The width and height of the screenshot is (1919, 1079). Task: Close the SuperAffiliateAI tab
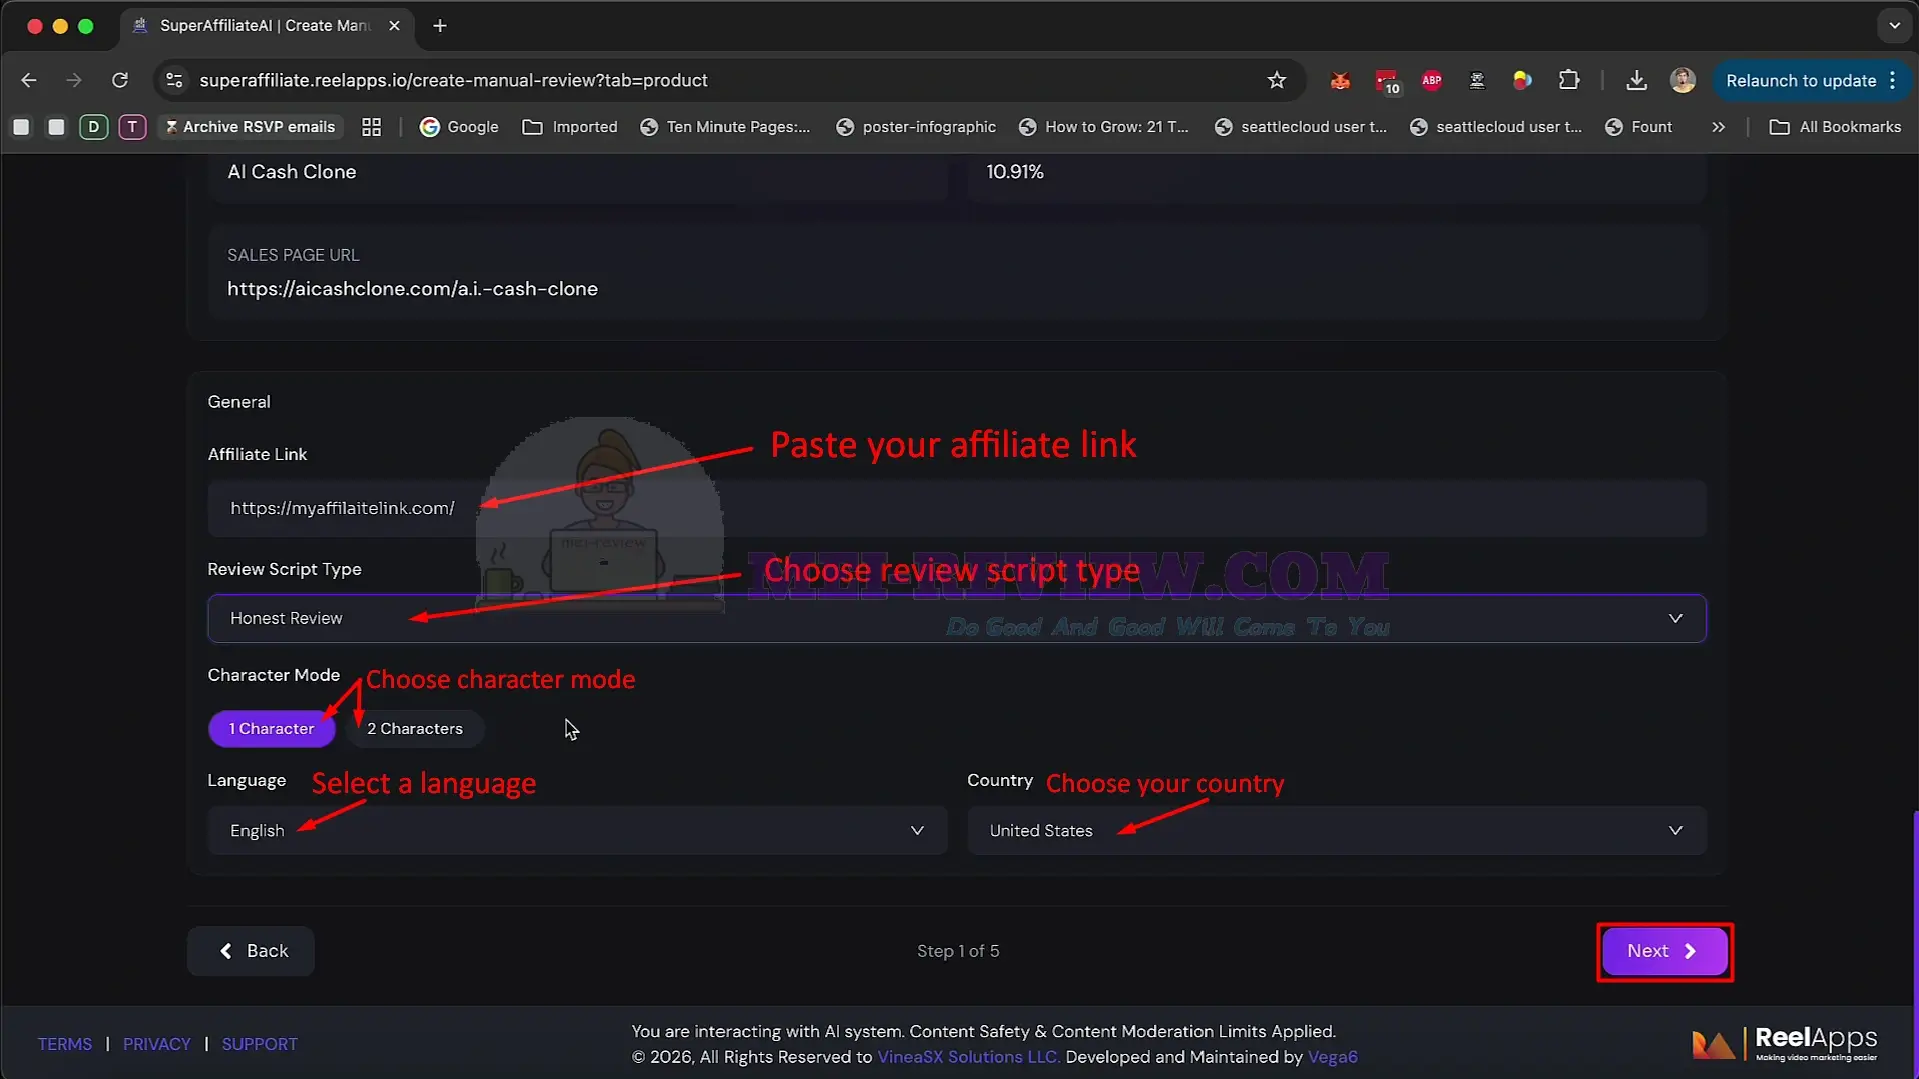click(394, 26)
